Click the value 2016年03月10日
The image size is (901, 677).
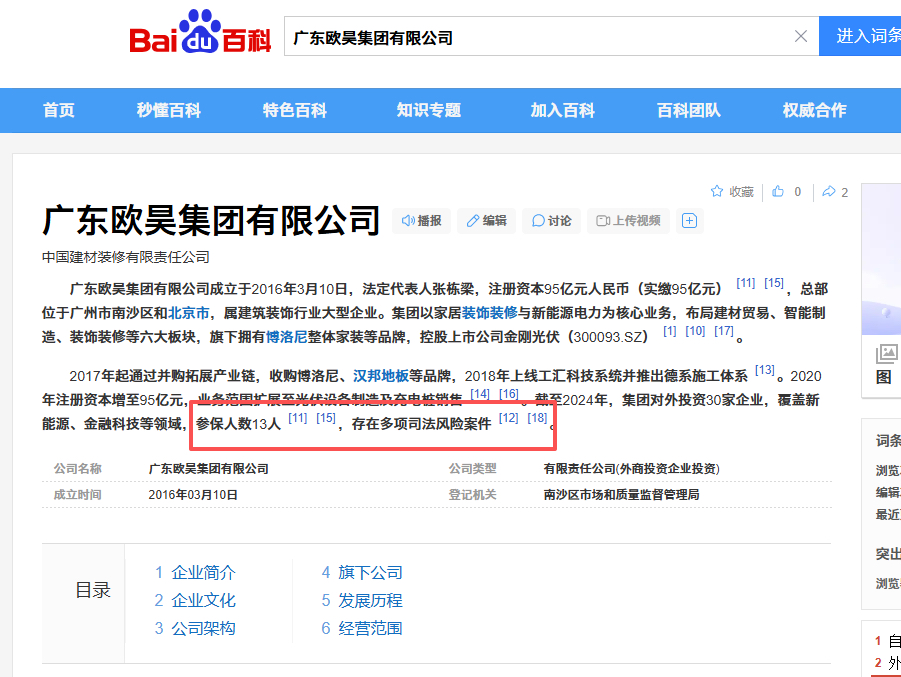click(x=193, y=495)
